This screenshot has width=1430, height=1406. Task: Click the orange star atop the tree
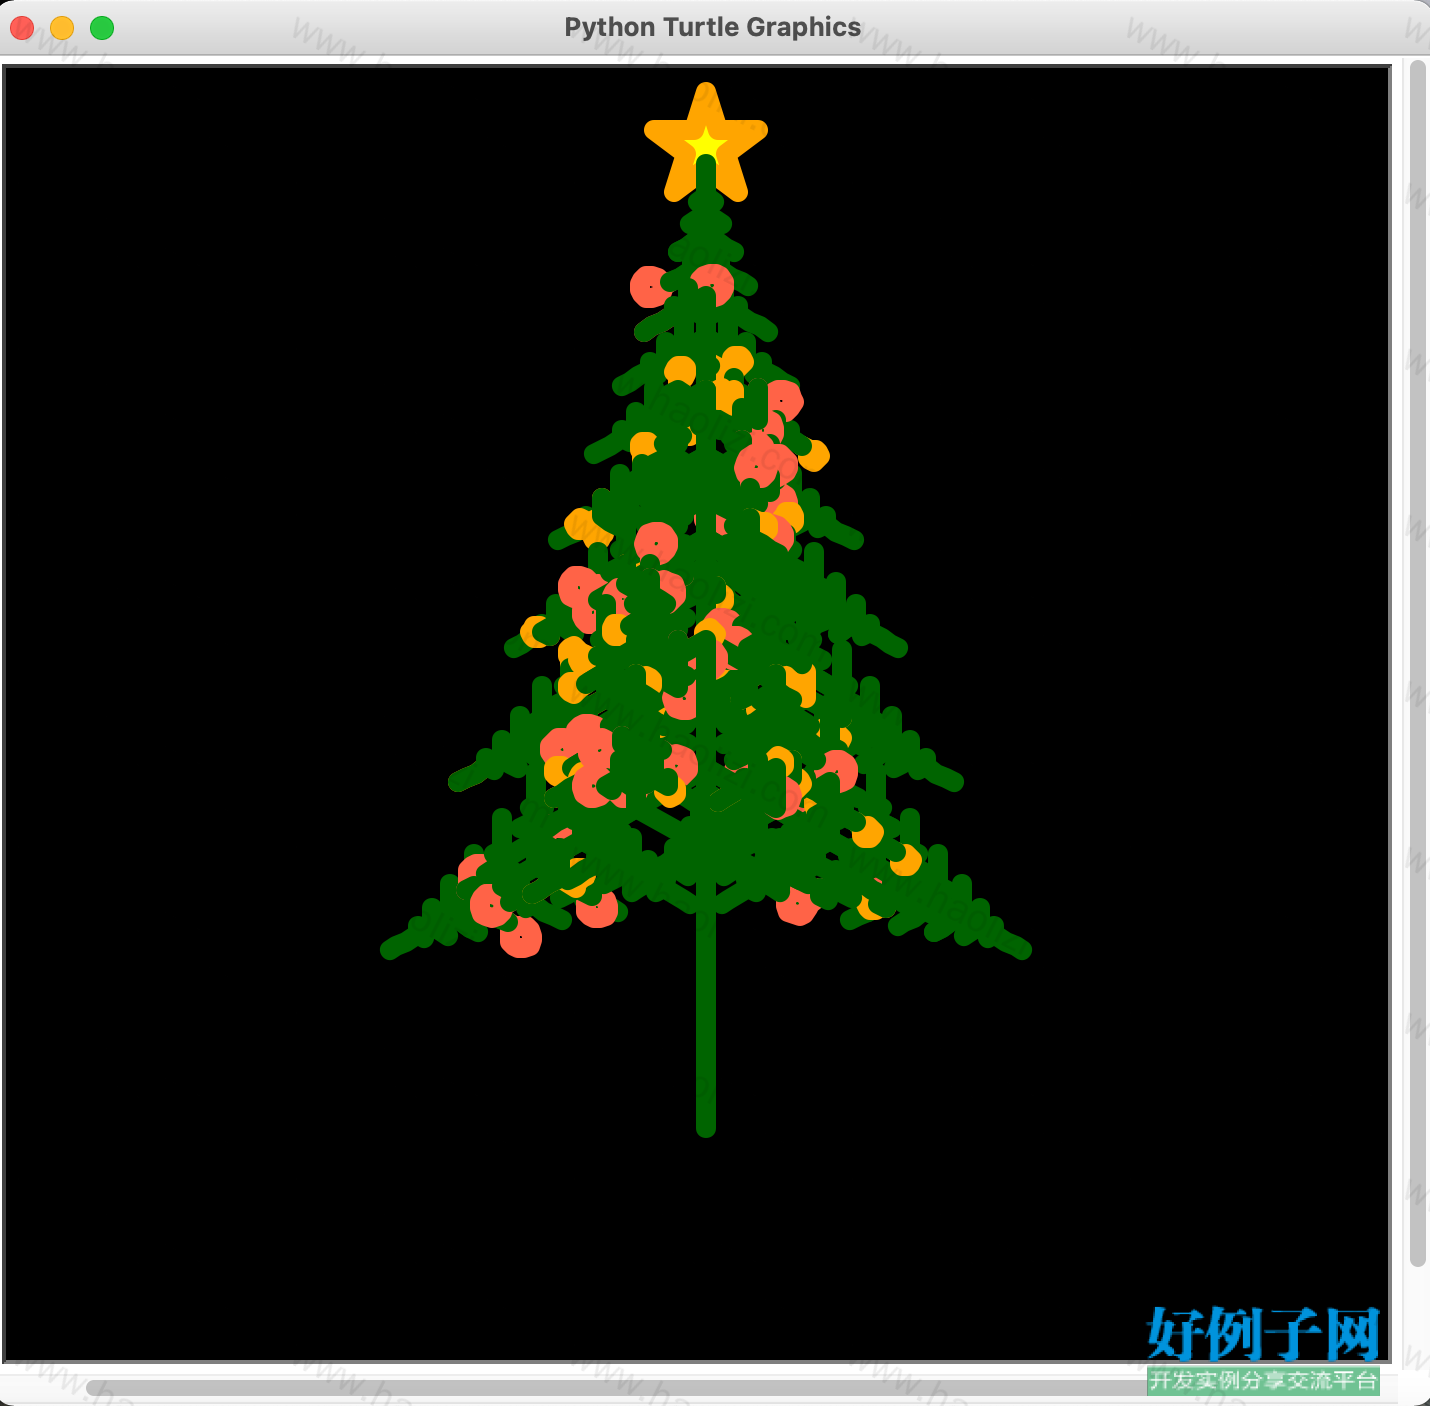(x=706, y=143)
